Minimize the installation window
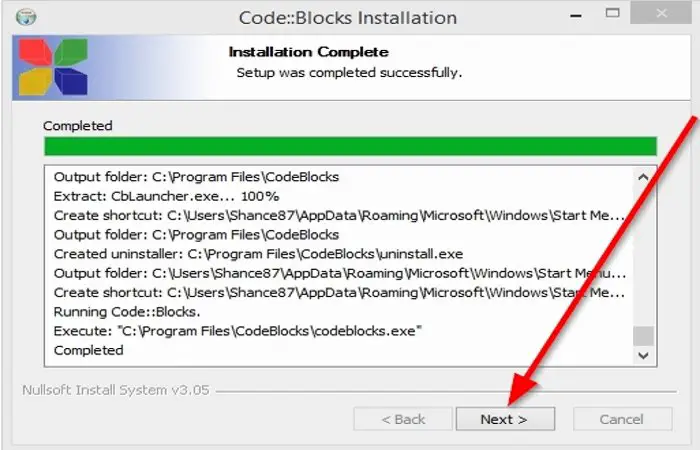This screenshot has width=700, height=450. [x=576, y=15]
